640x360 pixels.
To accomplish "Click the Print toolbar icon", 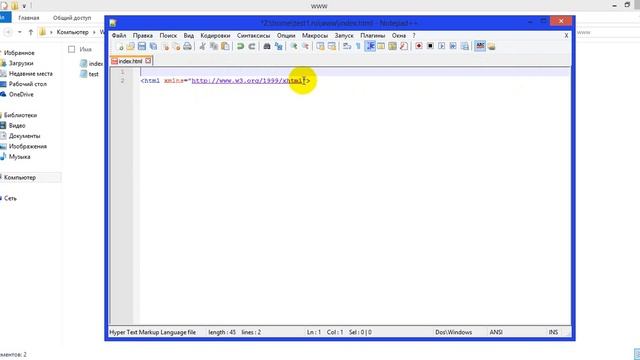I will [187, 47].
